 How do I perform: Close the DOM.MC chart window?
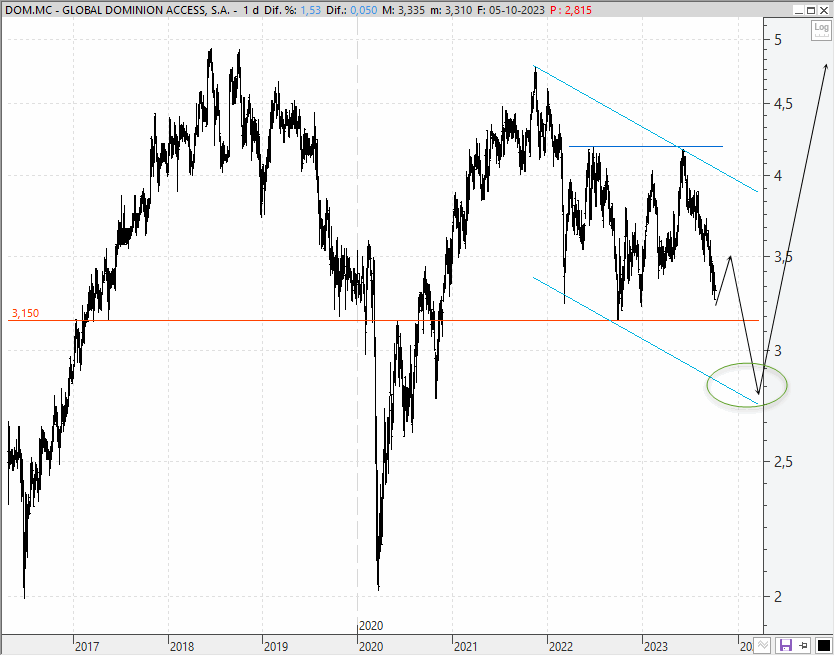point(824,10)
